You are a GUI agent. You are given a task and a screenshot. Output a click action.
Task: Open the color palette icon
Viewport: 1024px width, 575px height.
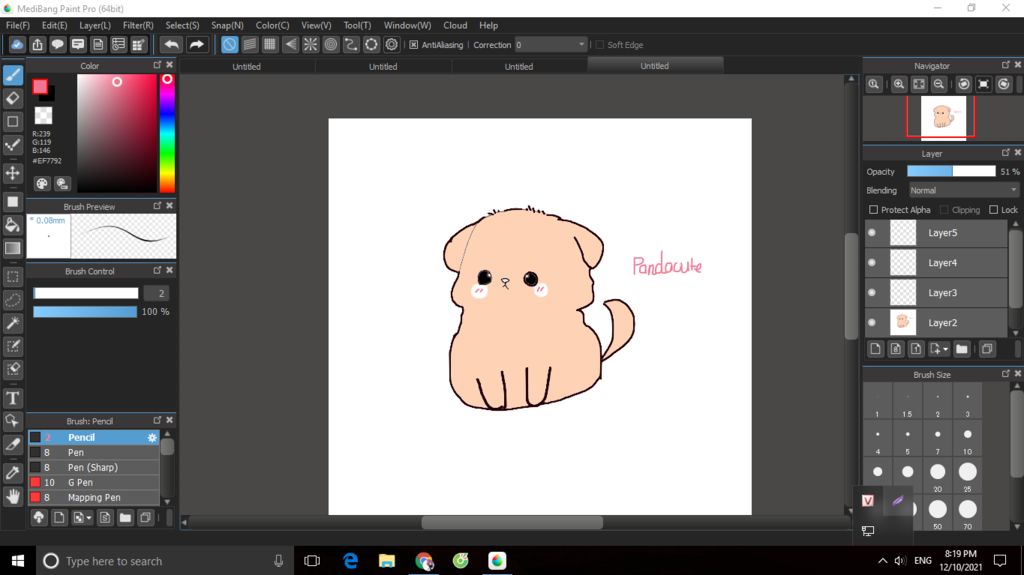pos(42,184)
